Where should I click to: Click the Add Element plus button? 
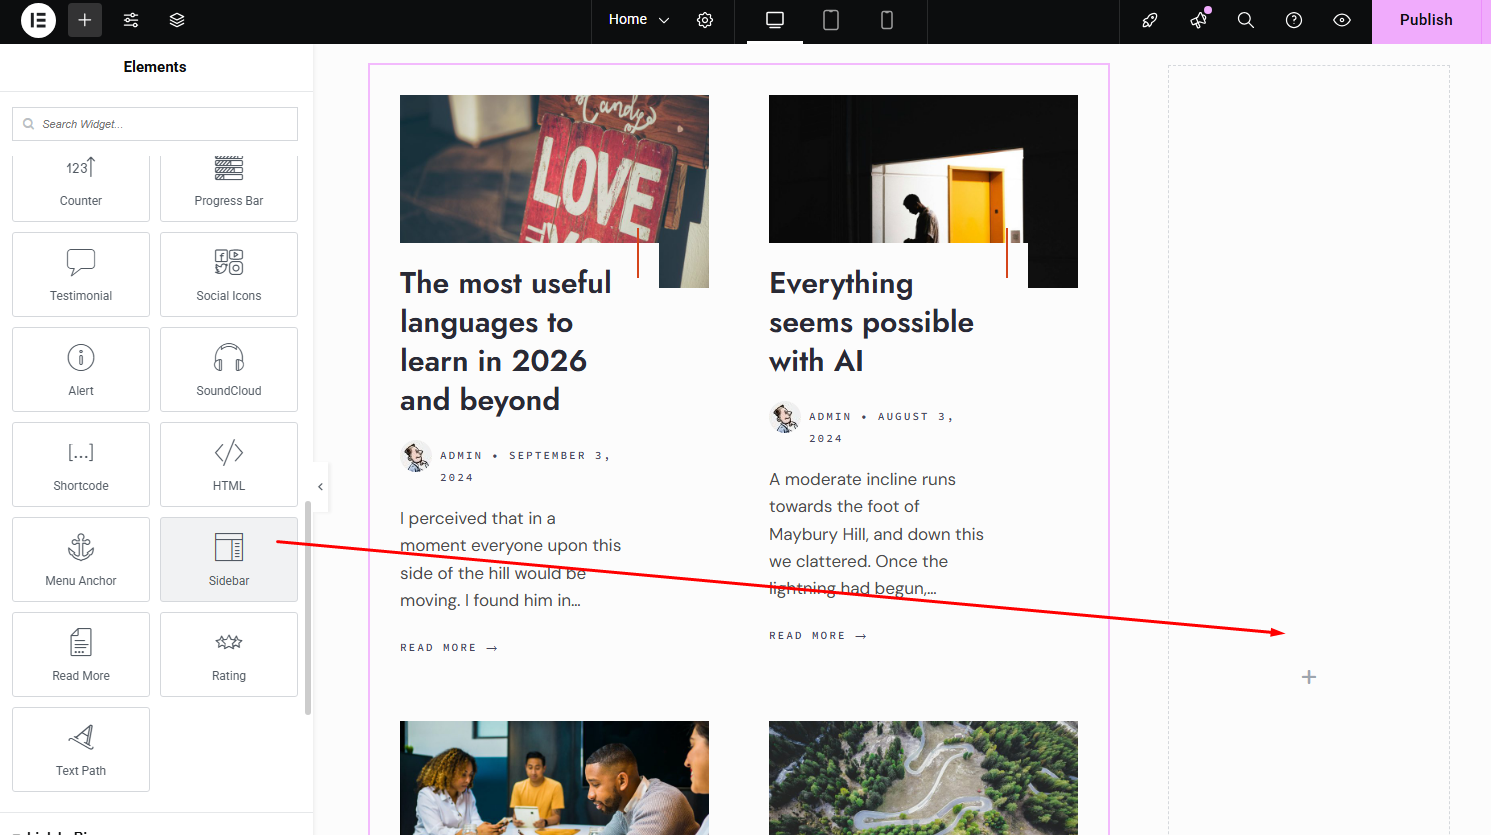coord(85,20)
